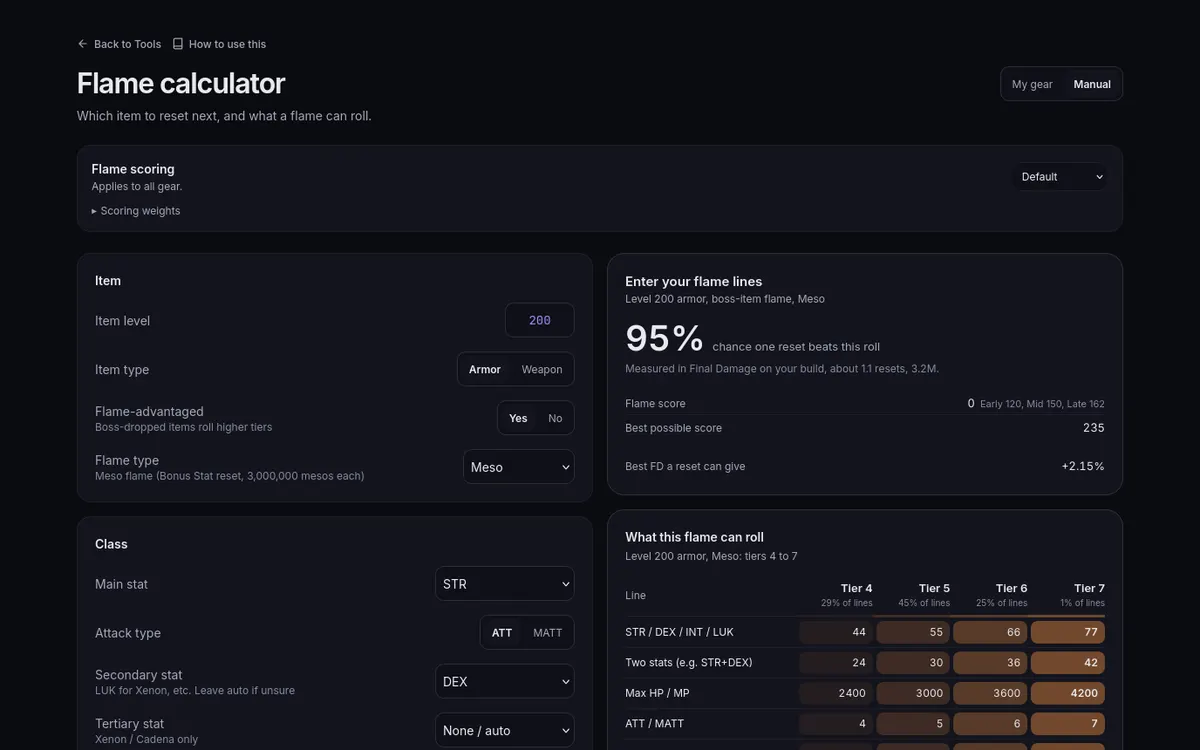Click the Item level input field
The image size is (1200, 750).
[540, 320]
